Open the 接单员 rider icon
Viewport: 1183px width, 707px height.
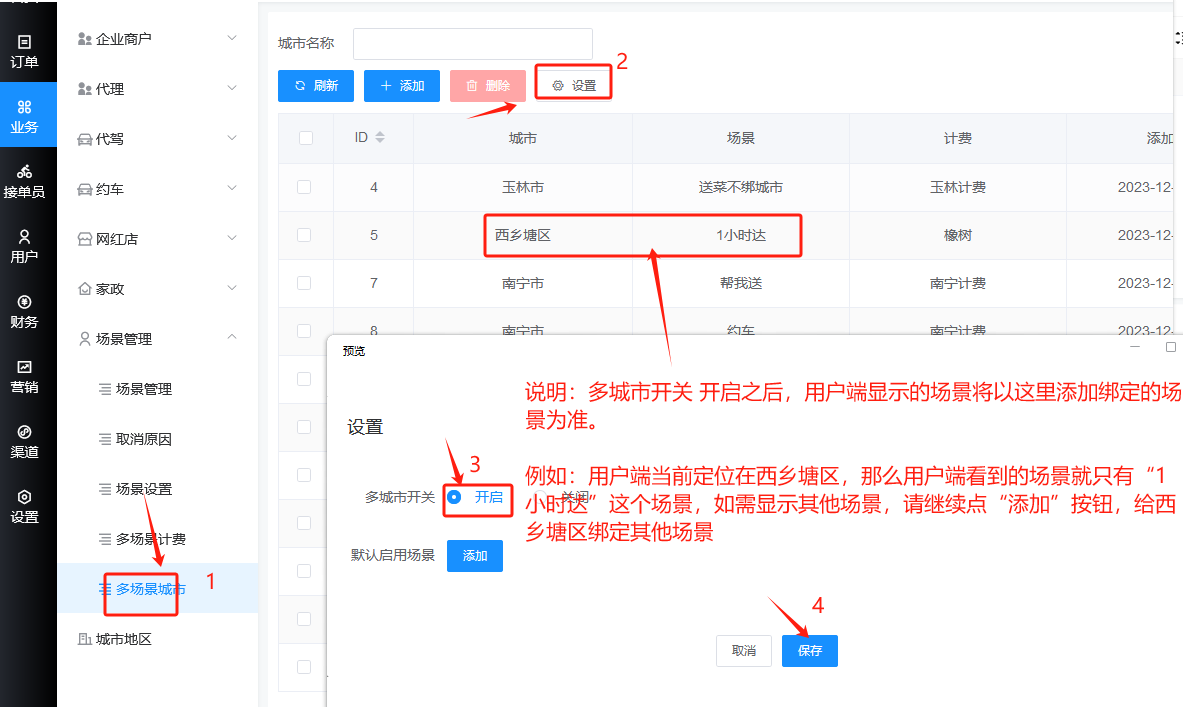point(24,172)
